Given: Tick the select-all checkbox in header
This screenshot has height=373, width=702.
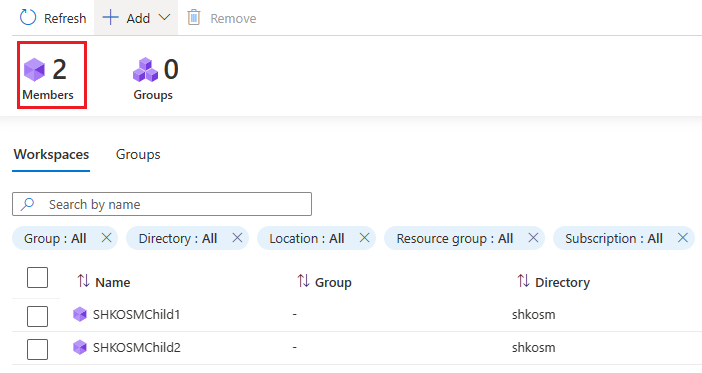Looking at the screenshot, I should coord(38,278).
